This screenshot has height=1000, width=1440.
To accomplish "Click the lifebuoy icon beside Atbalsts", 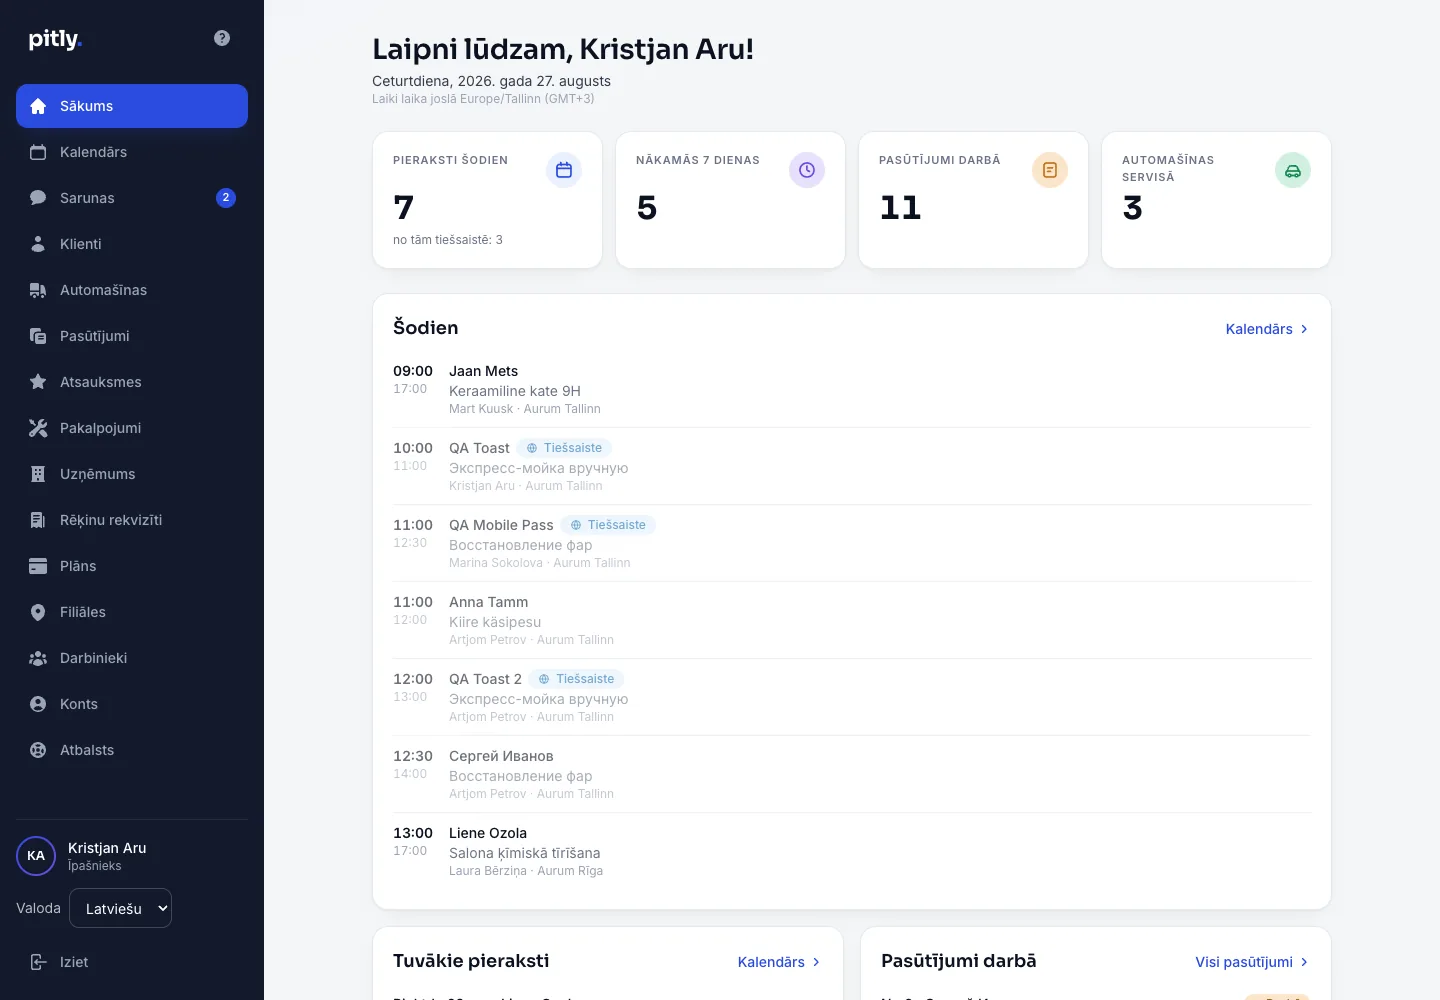I will click(38, 750).
